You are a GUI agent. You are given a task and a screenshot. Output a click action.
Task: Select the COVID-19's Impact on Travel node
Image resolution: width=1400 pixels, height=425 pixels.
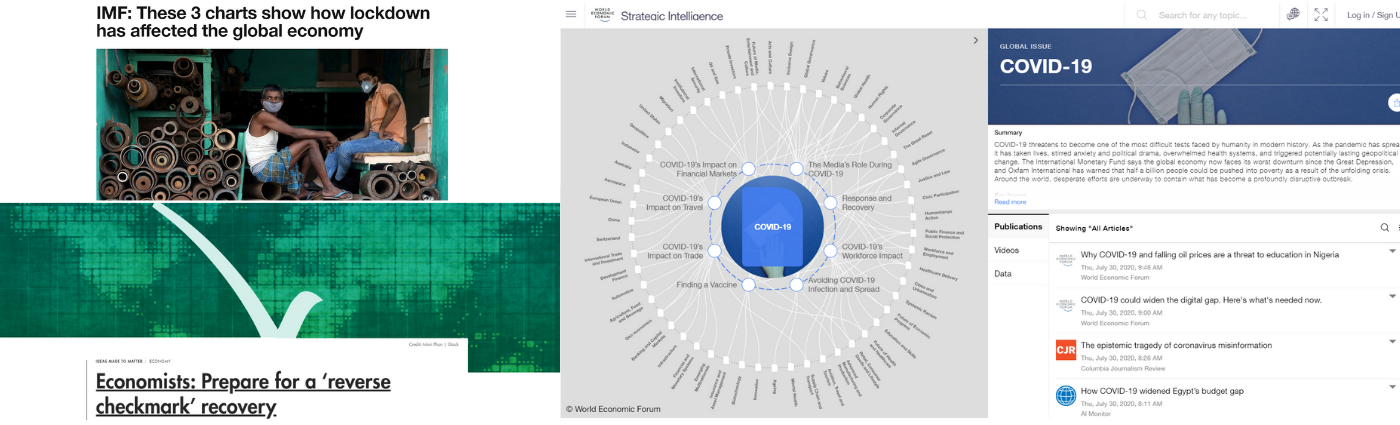[x=713, y=203]
